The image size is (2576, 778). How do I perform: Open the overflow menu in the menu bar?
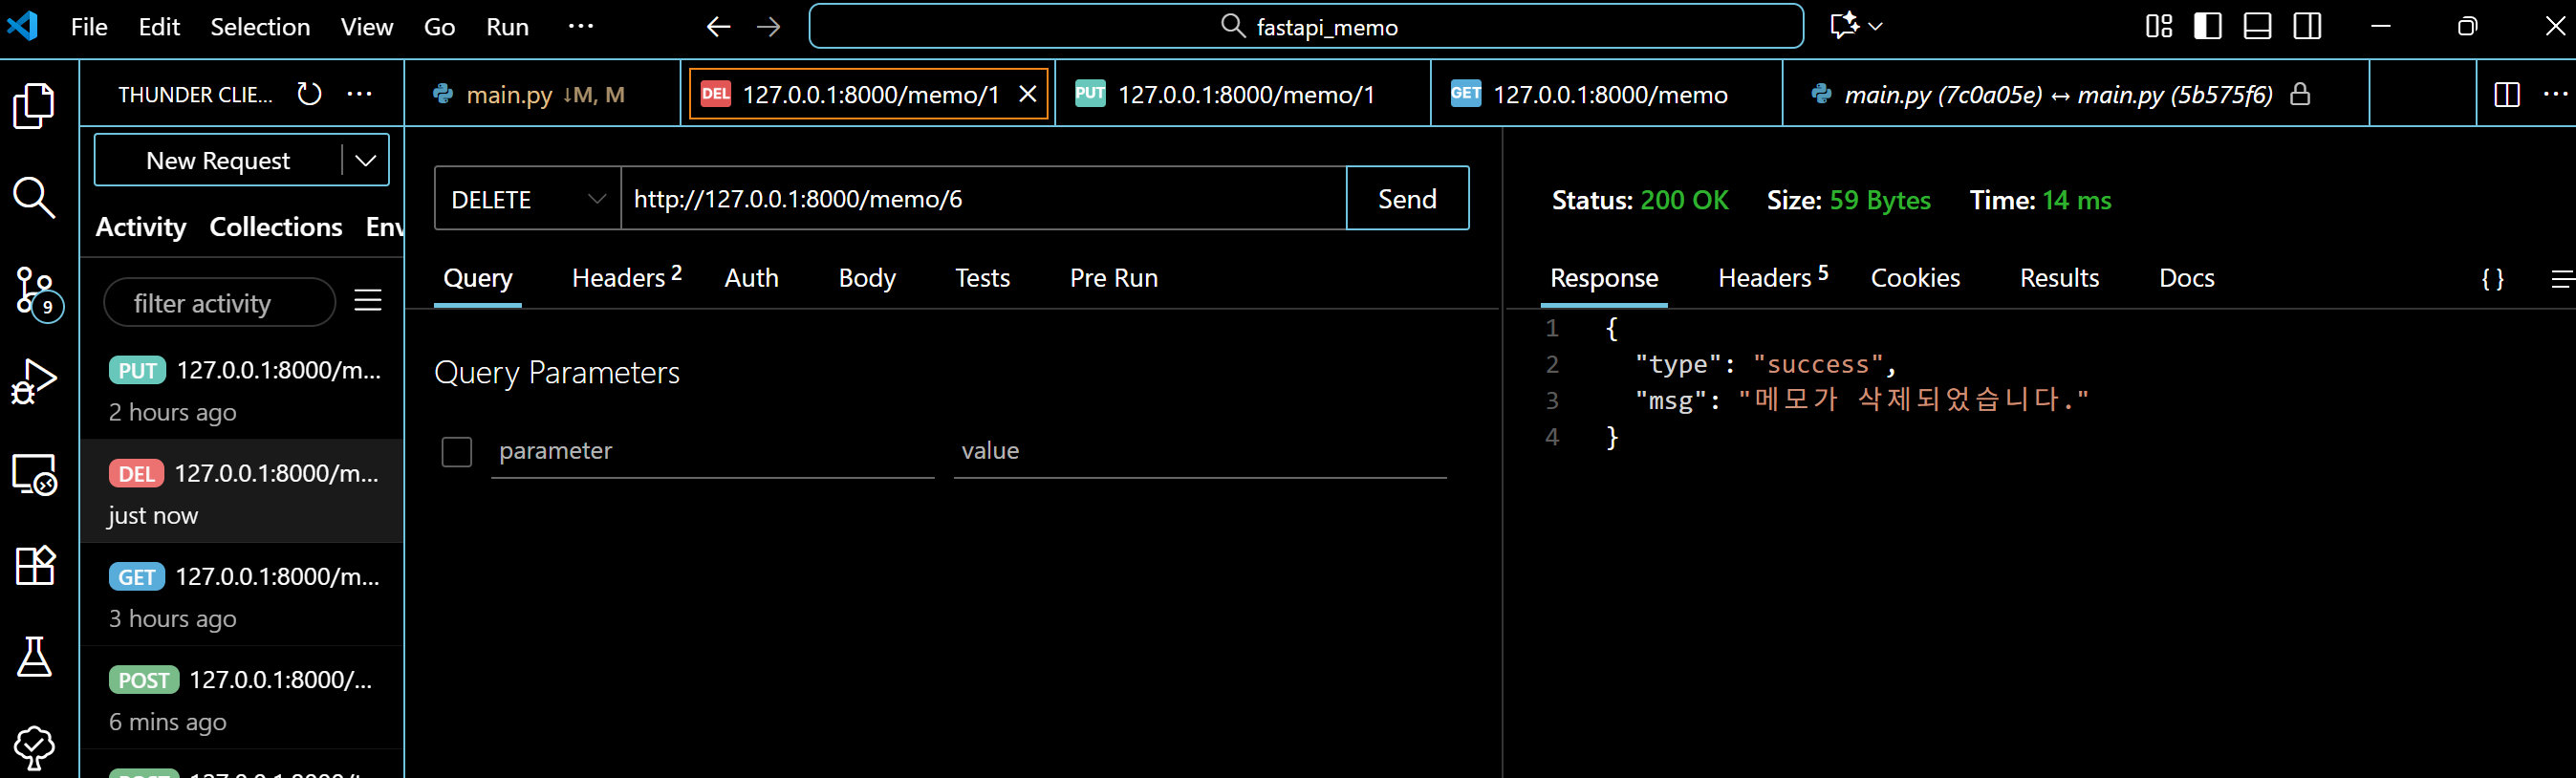(x=580, y=27)
